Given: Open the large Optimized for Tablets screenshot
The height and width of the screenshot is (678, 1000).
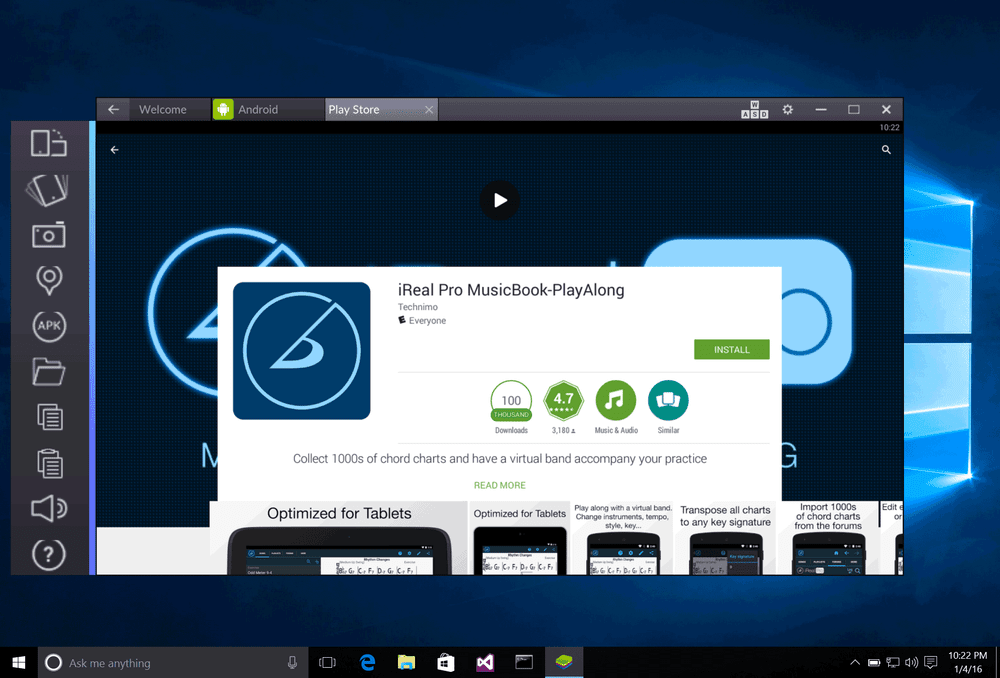Looking at the screenshot, I should pyautogui.click(x=339, y=538).
